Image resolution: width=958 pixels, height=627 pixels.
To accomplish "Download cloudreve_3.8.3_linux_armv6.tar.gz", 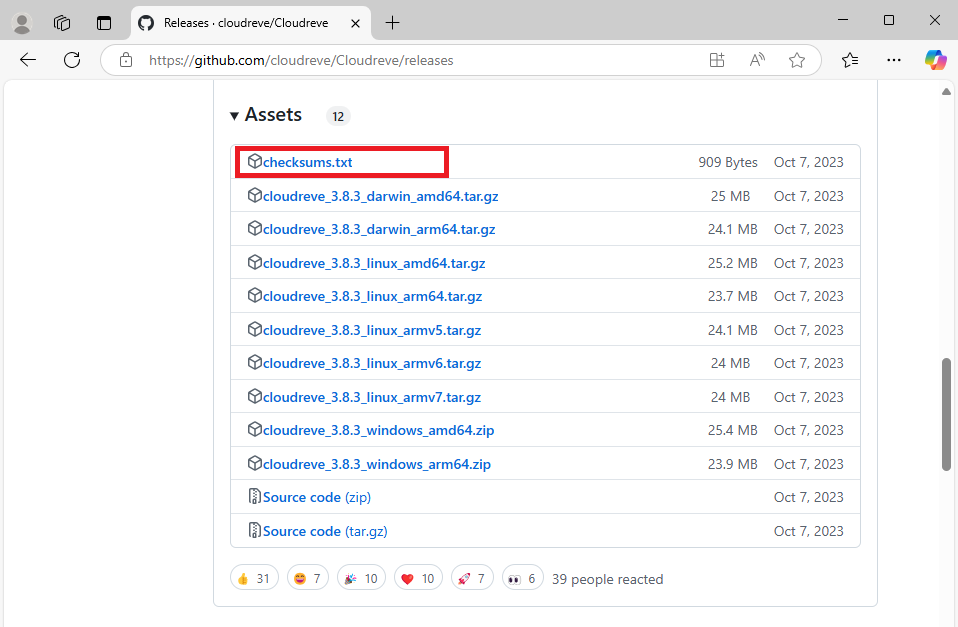I will pos(372,364).
